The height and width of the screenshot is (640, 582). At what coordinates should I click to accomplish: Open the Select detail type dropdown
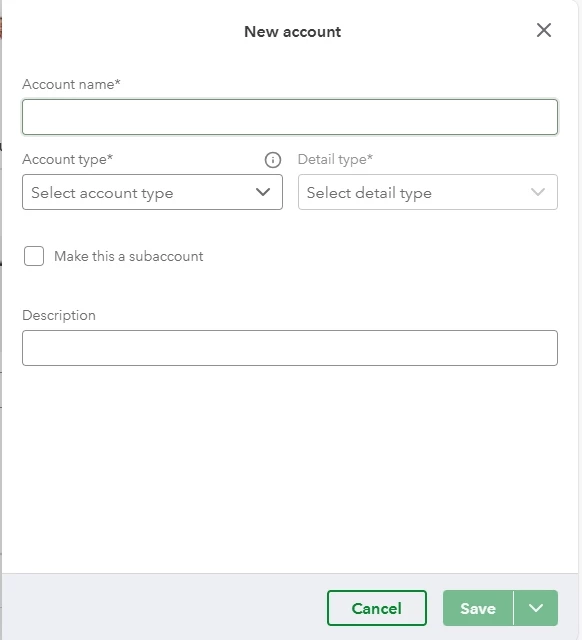click(428, 192)
